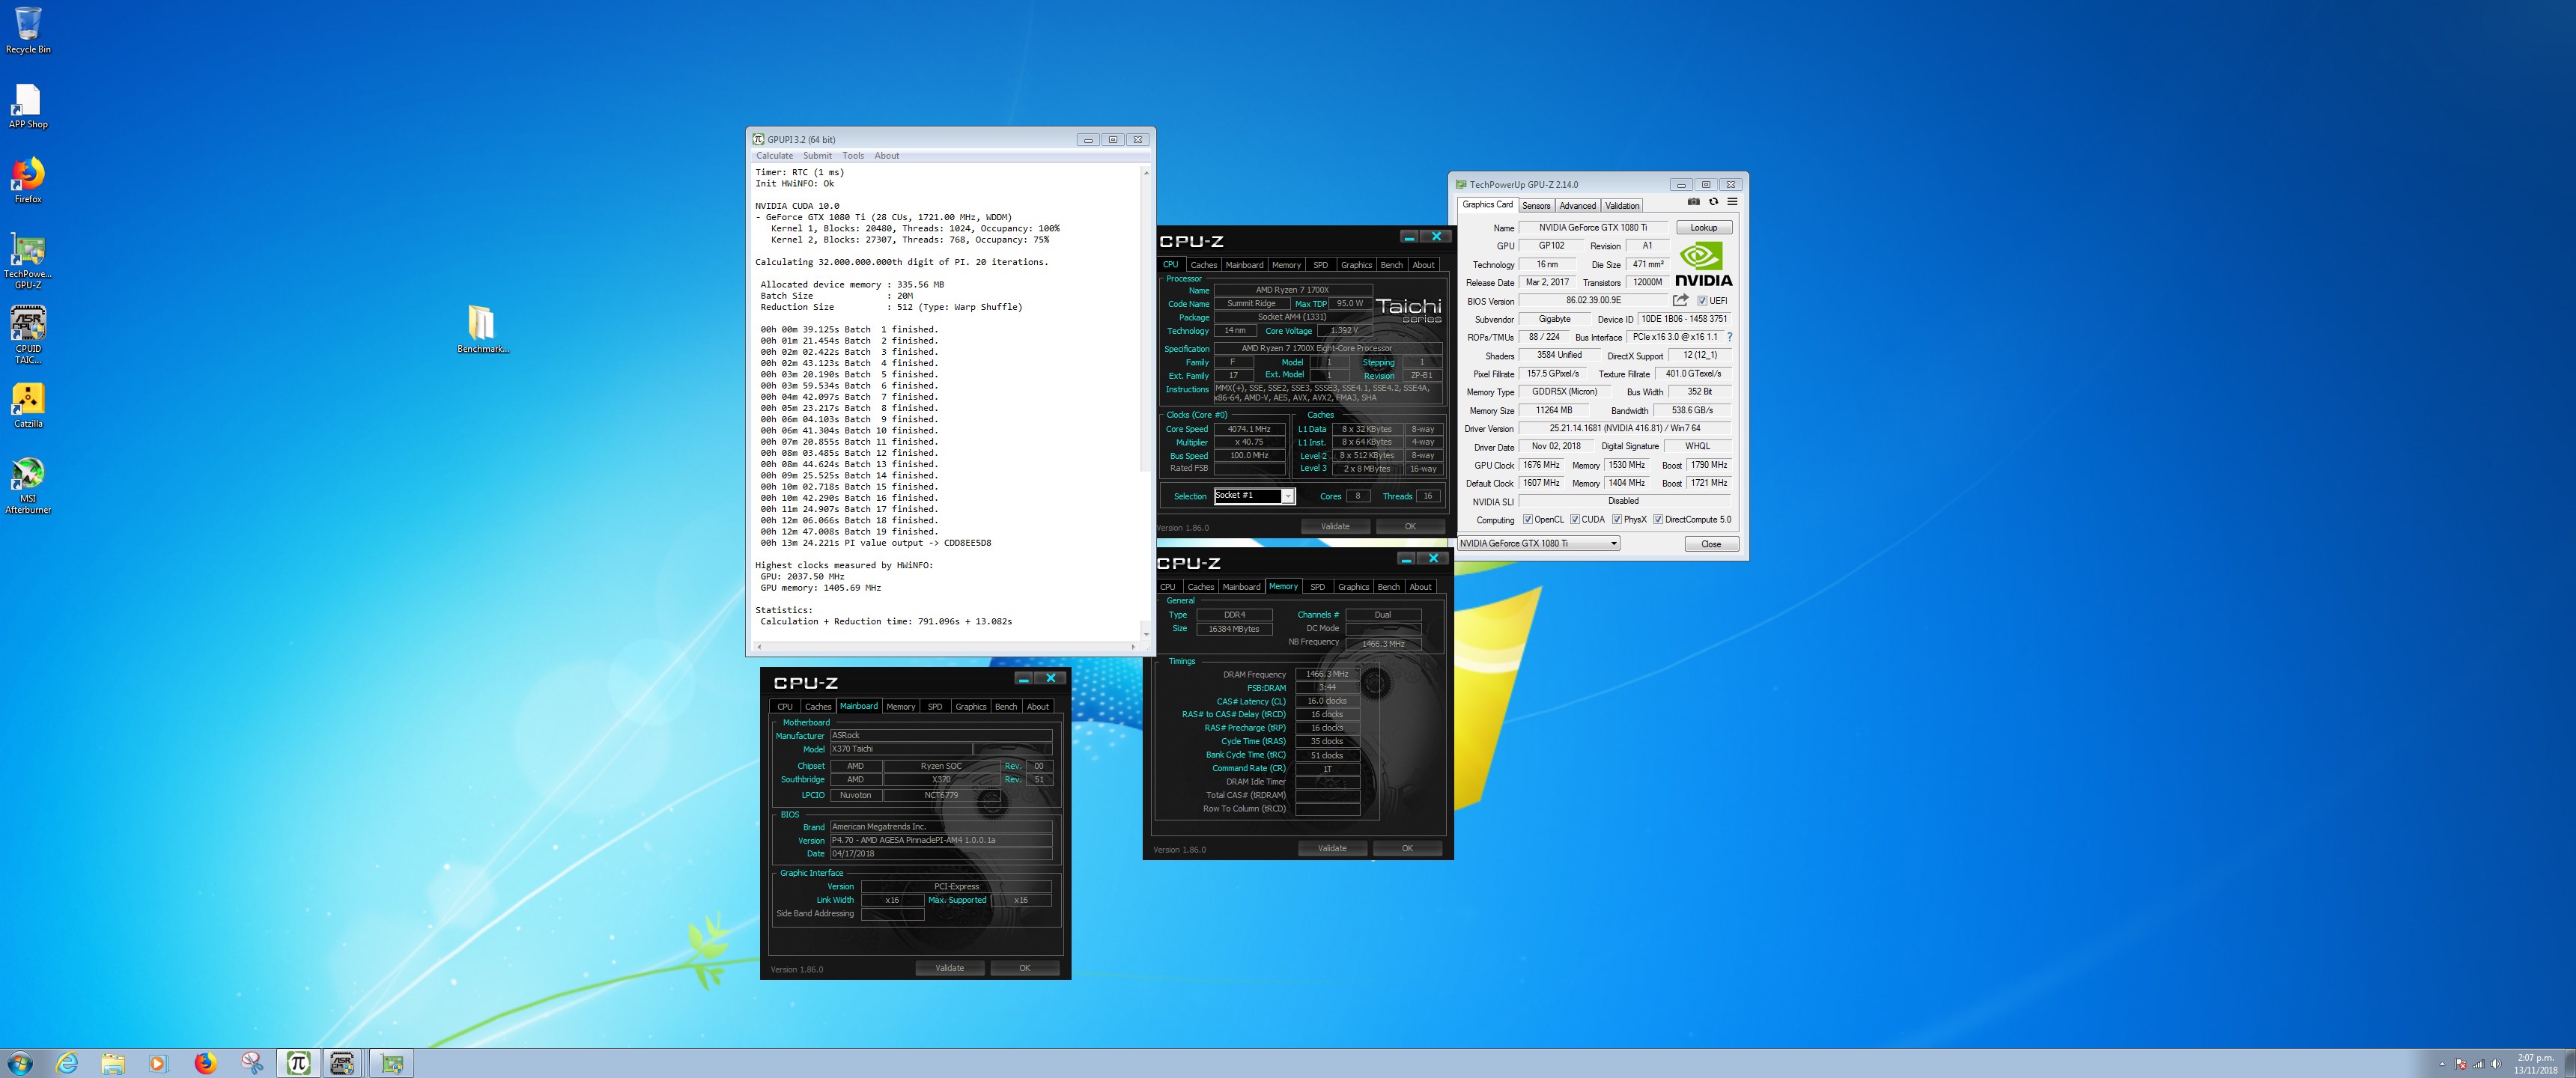Click OK in CPU-Z mainboard window
The height and width of the screenshot is (1078, 2576).
[1024, 968]
